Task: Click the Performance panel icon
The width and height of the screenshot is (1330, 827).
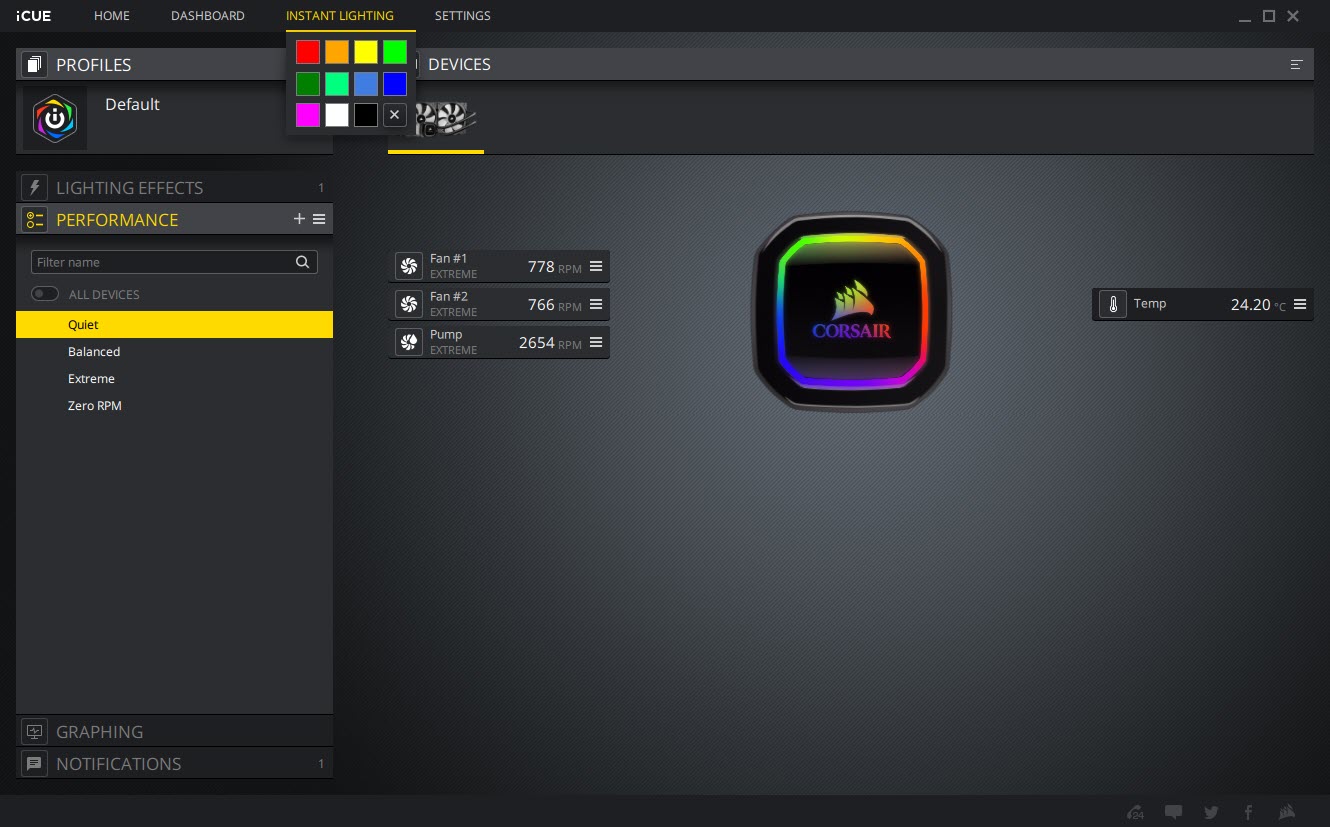Action: click(34, 220)
